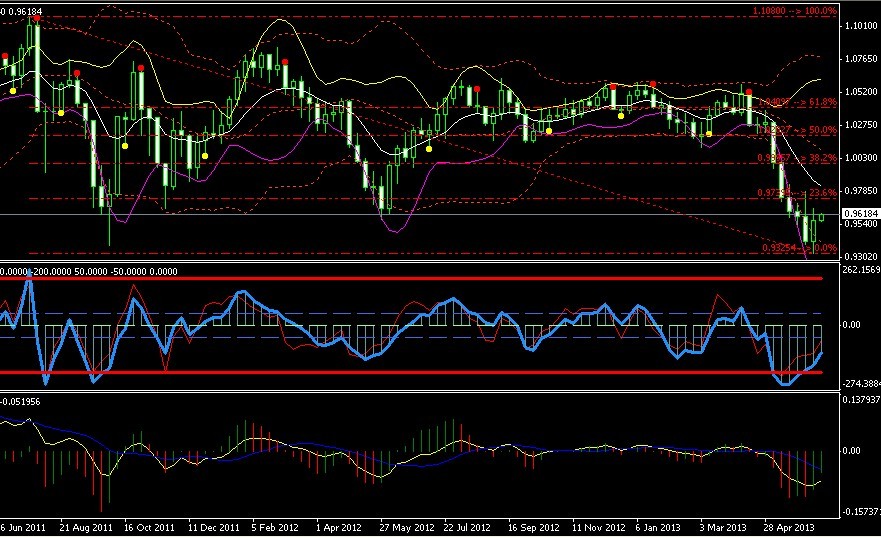881x538 pixels.
Task: Click the '28 Apr 2013' date label
Action: 789,527
